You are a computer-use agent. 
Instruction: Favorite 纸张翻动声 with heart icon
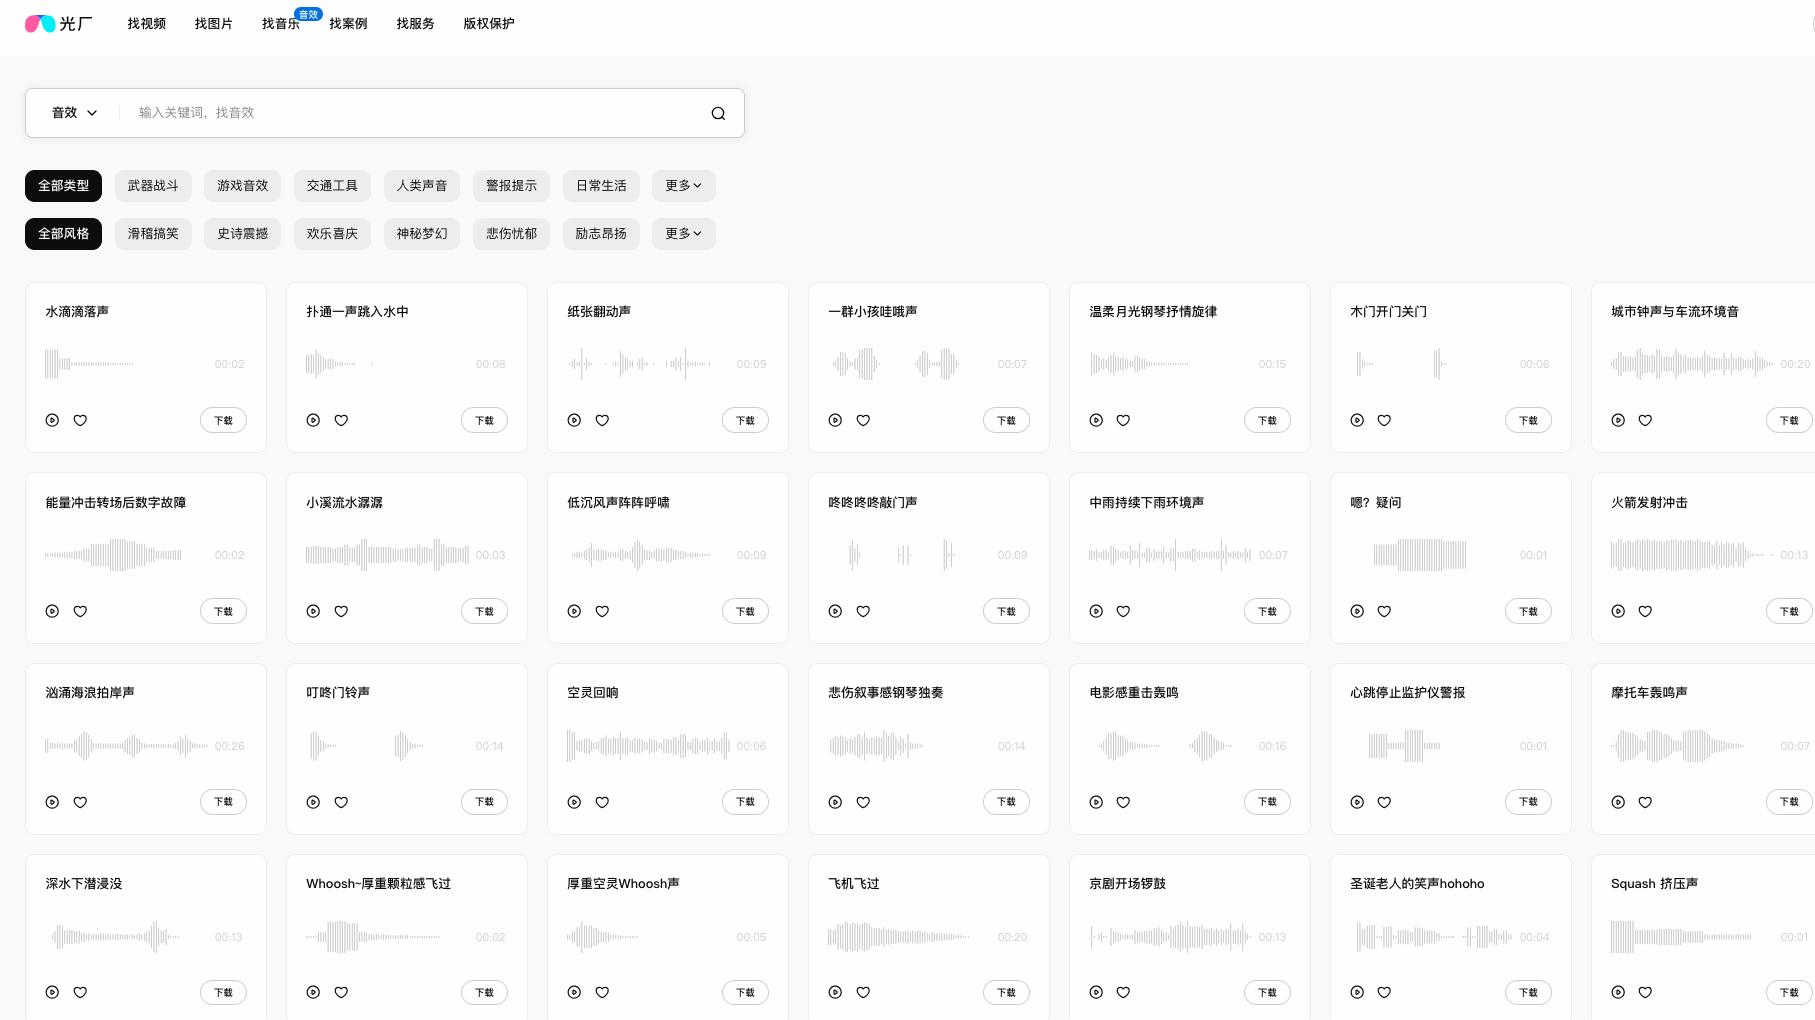pyautogui.click(x=602, y=420)
